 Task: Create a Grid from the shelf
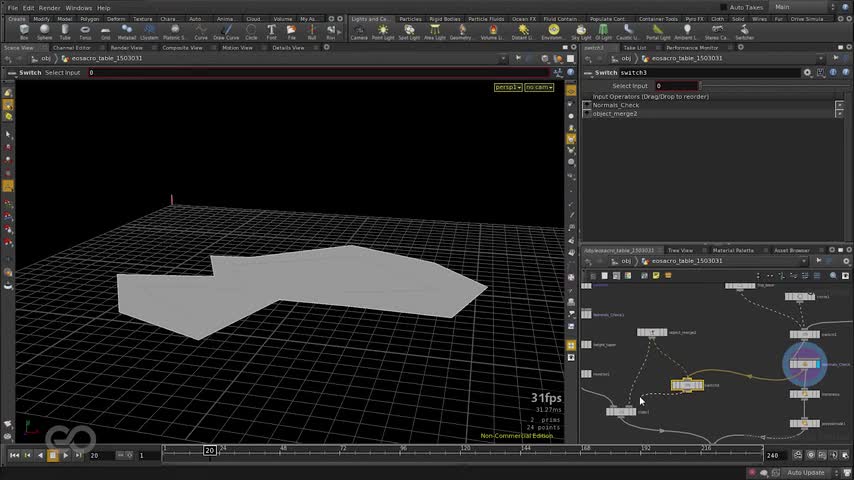pos(106,31)
